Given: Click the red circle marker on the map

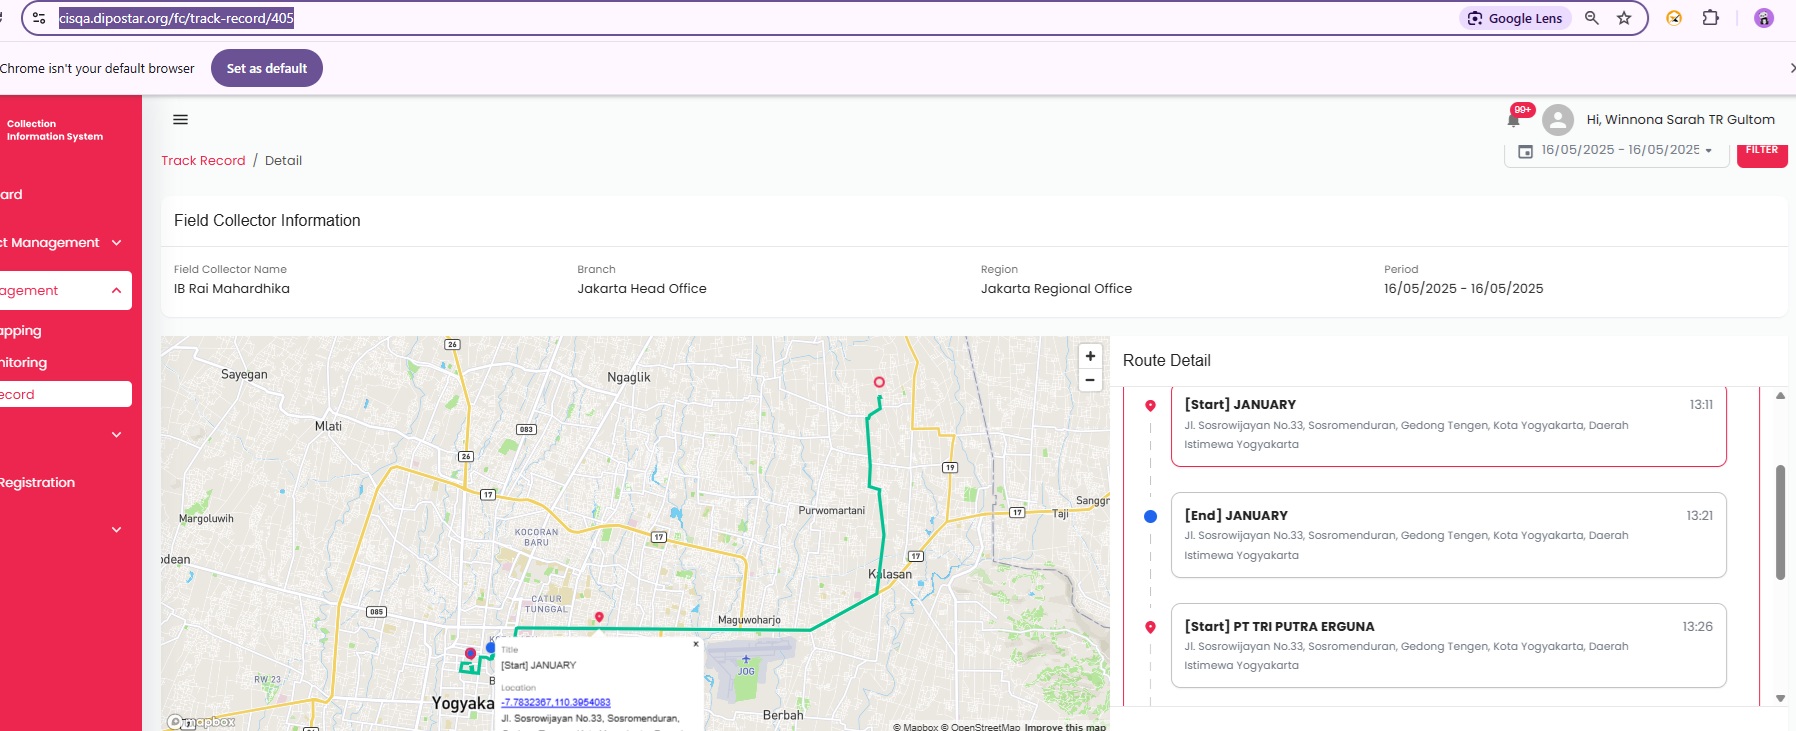Looking at the screenshot, I should tap(879, 382).
